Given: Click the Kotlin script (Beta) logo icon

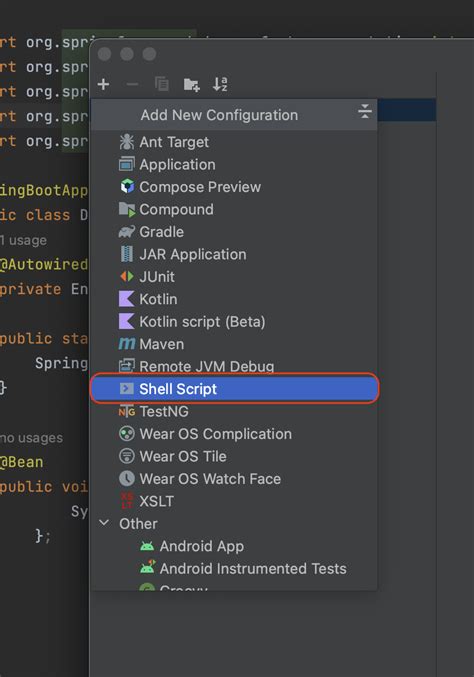Looking at the screenshot, I should 126,322.
